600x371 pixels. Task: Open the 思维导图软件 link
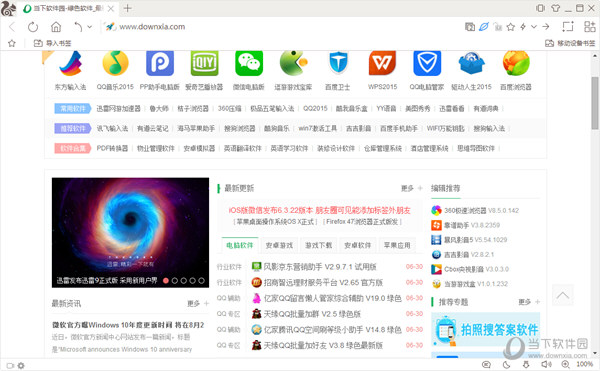(476, 148)
